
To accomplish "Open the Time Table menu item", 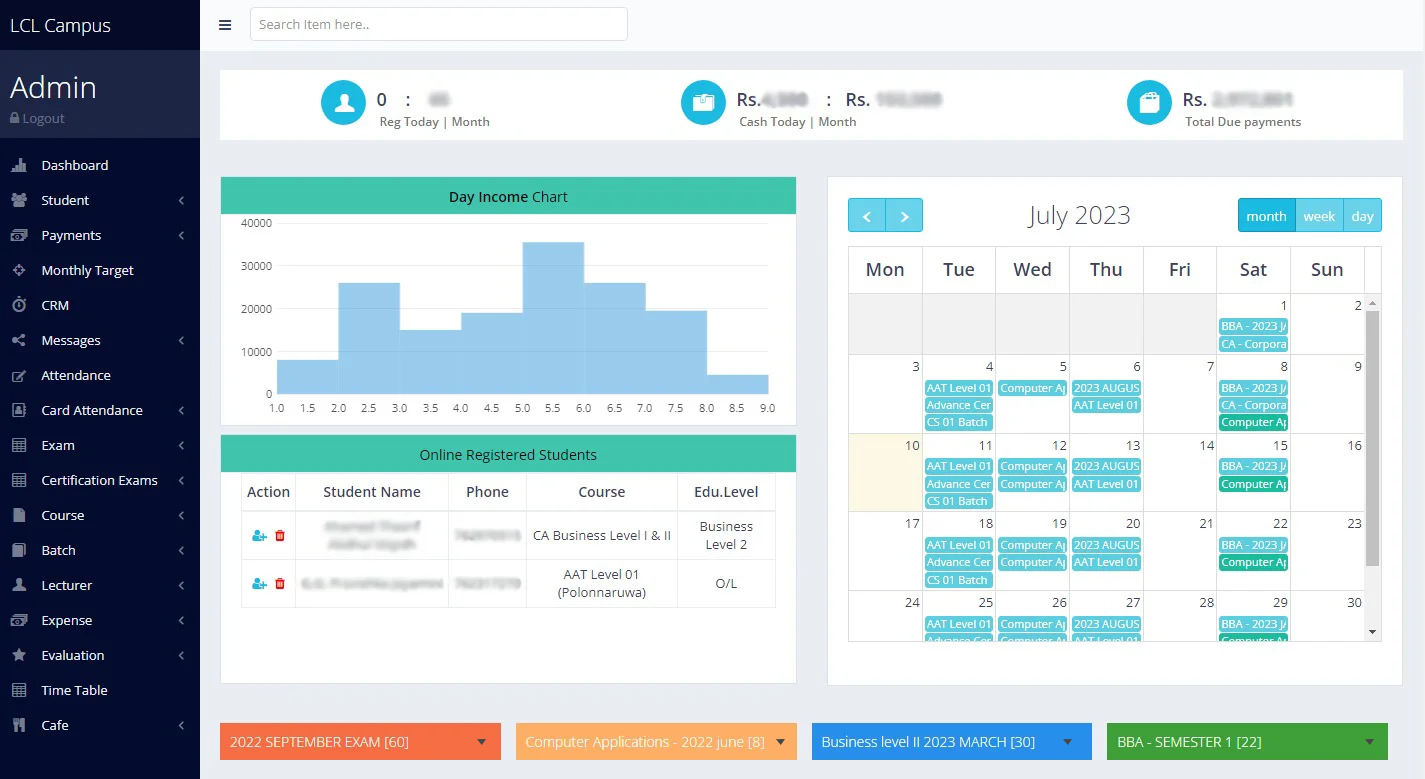I will click(x=74, y=690).
